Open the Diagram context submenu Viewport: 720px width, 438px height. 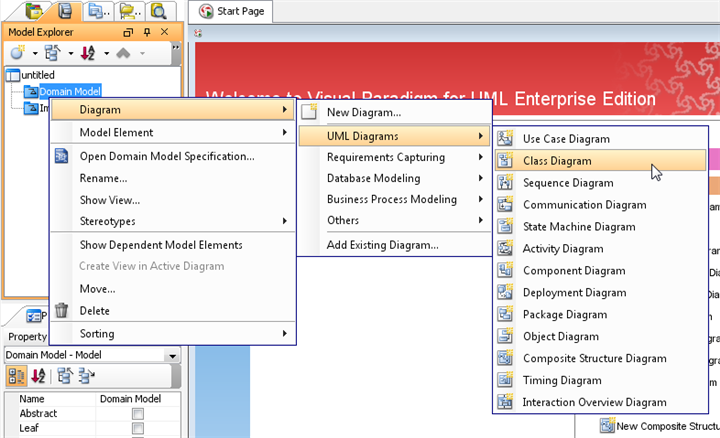point(173,110)
